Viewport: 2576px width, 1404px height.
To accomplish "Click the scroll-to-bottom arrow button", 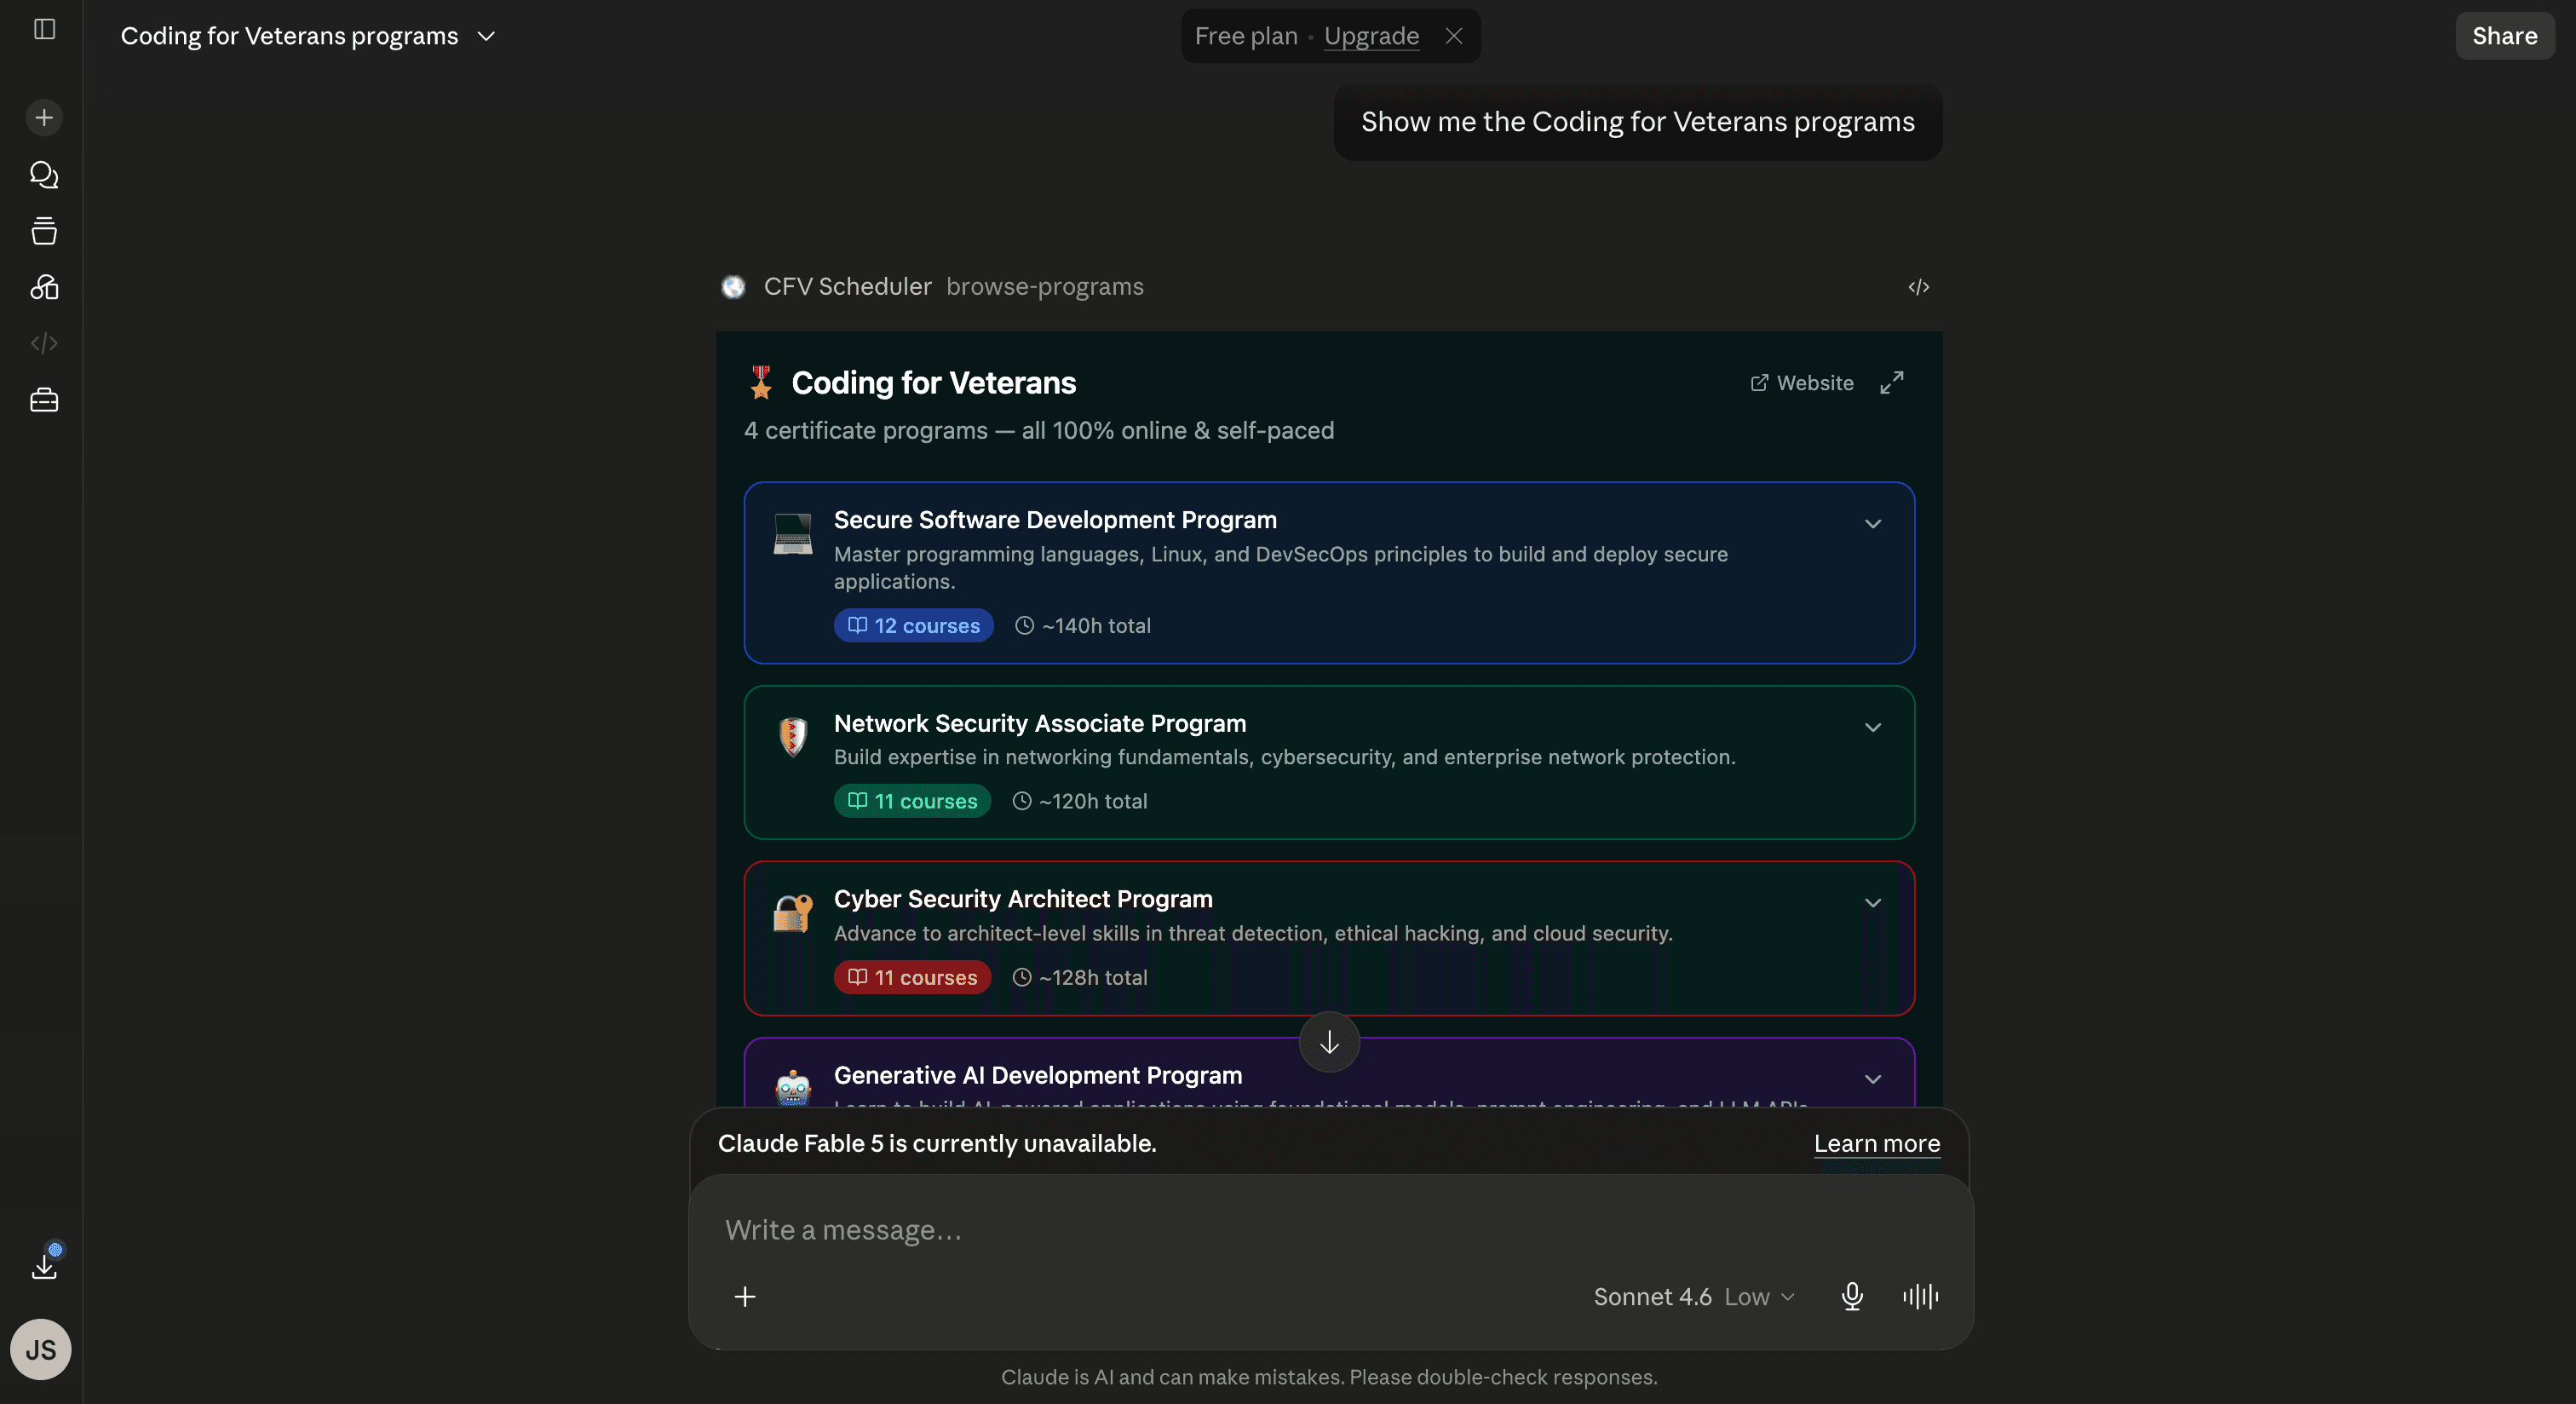I will [1329, 1042].
